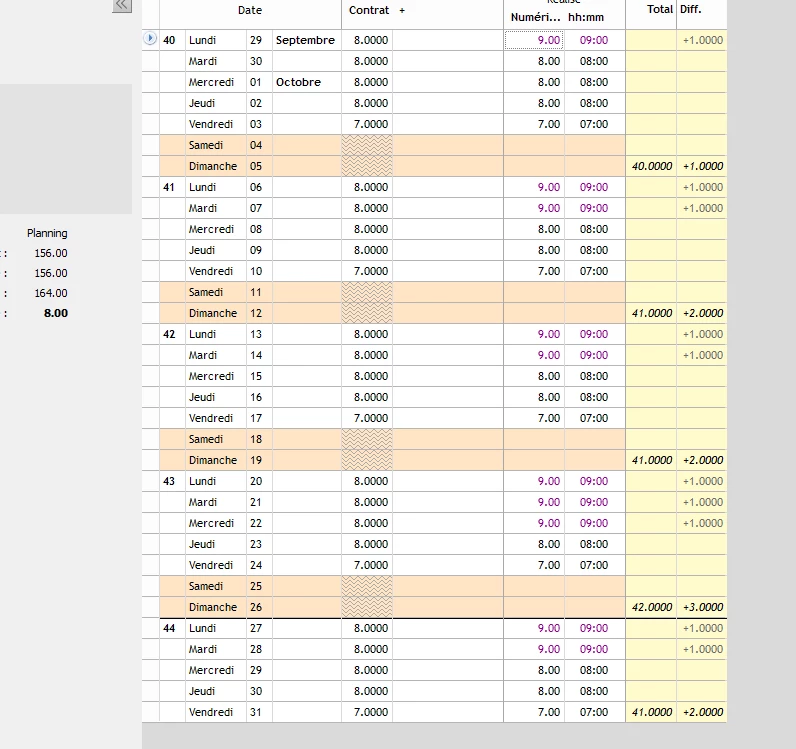Viewport: 796px width, 749px height.
Task: Click the +1.0000 diff for Lundi 29
Action: (703, 40)
